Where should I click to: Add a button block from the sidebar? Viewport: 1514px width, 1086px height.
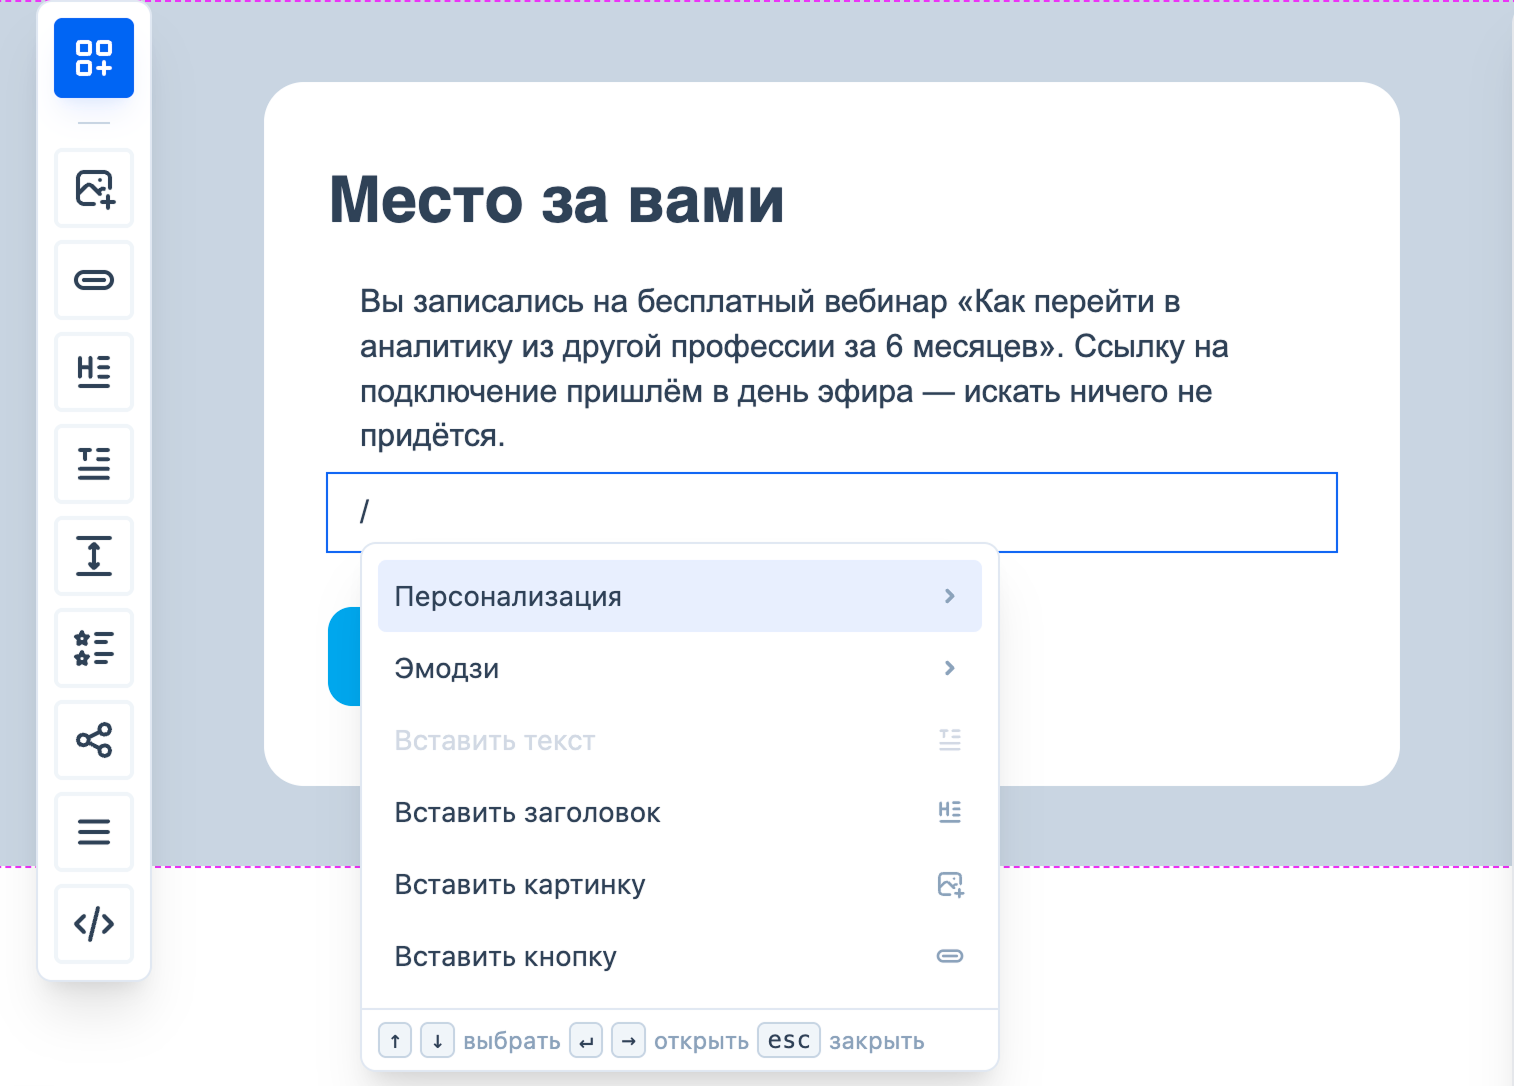(x=94, y=280)
